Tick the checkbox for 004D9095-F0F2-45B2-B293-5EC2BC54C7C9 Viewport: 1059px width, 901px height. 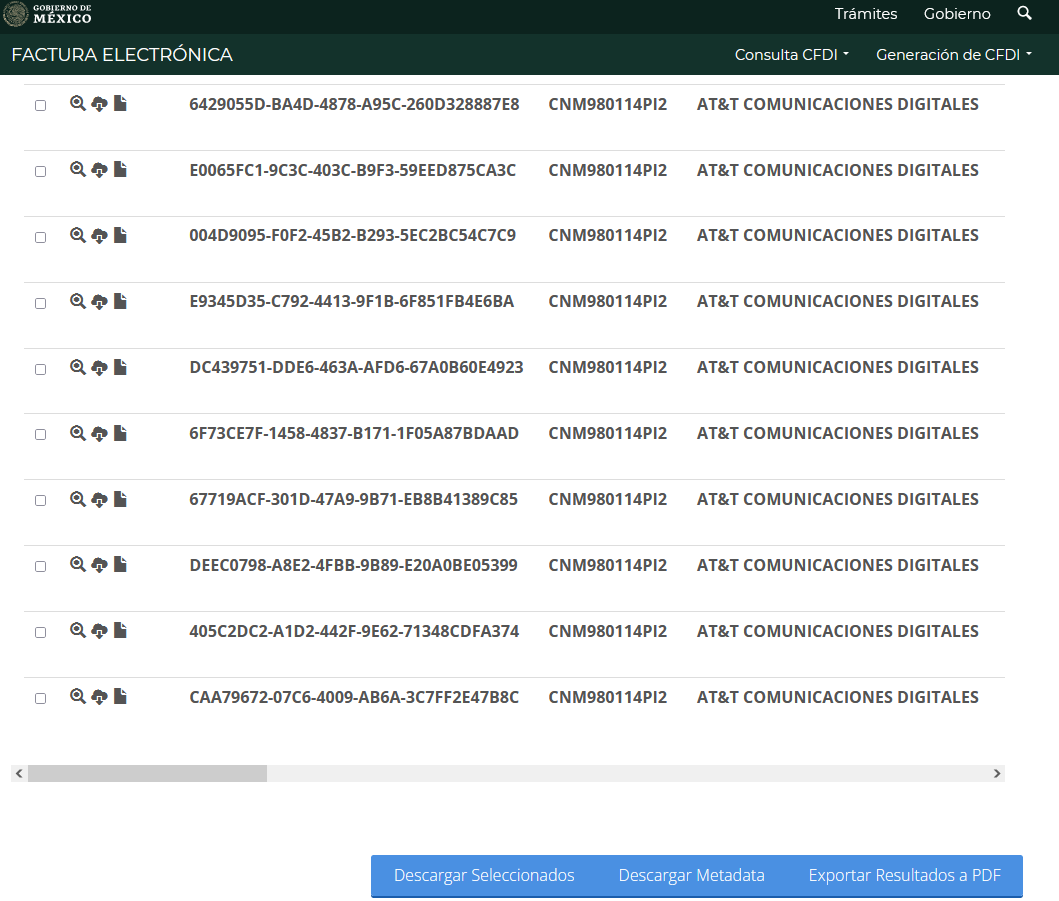click(x=41, y=237)
